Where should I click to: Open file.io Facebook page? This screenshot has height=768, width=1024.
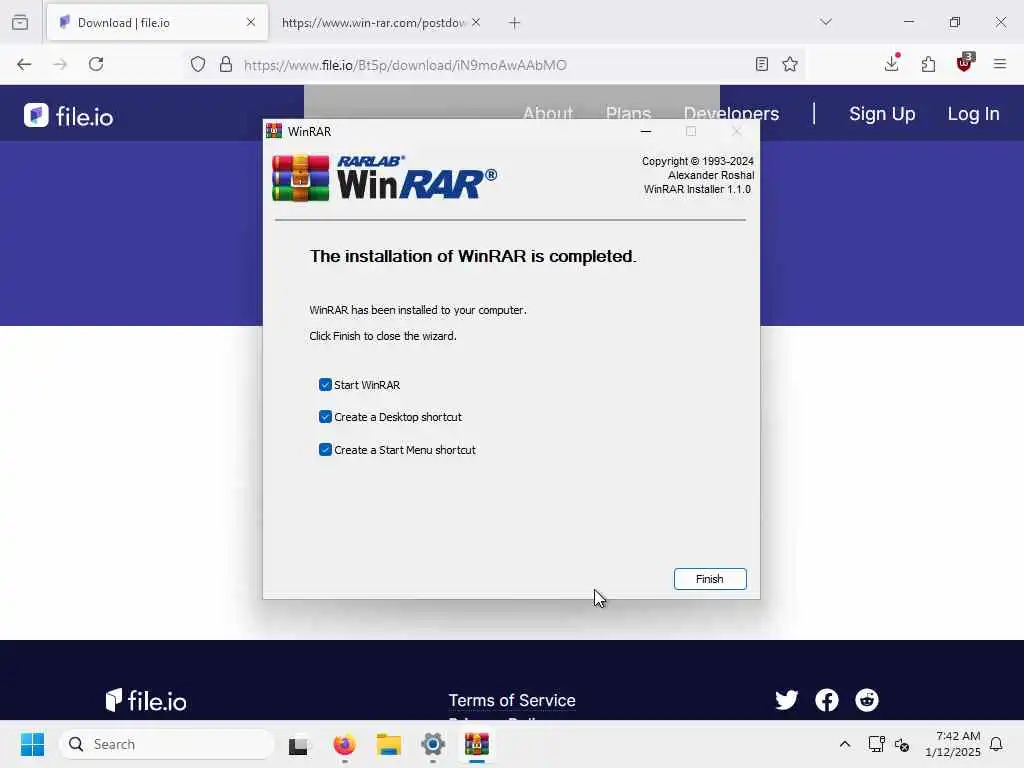[x=827, y=700]
